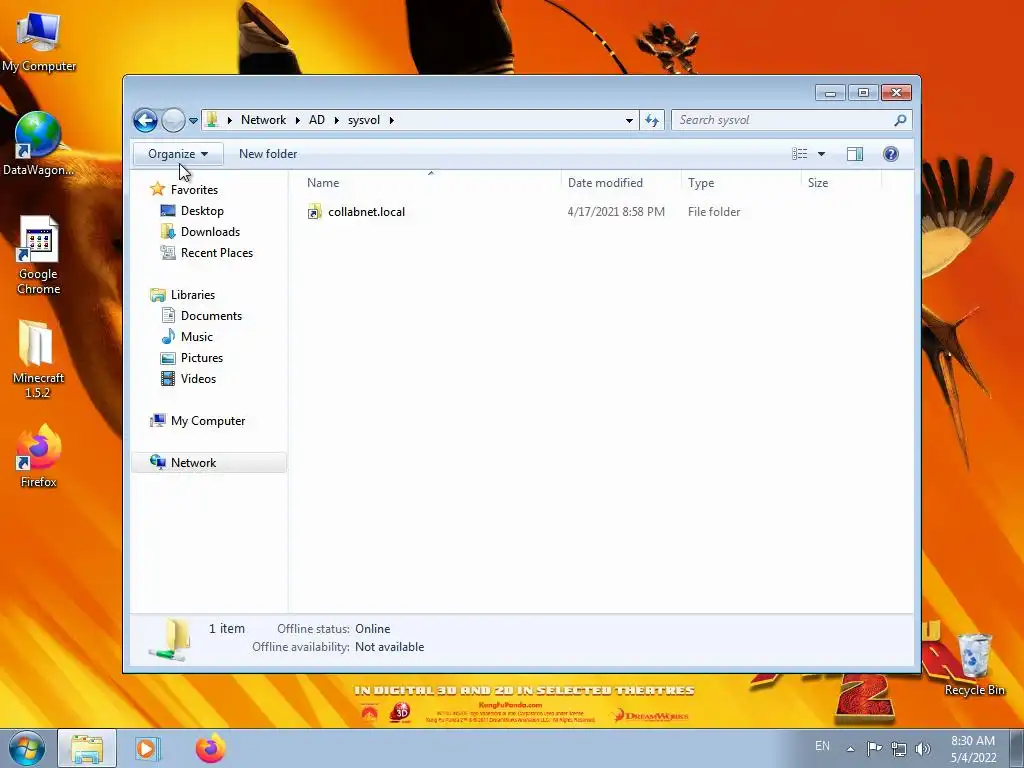
Task: Click the date 4/17/2021 8:58 PM
Action: point(616,212)
